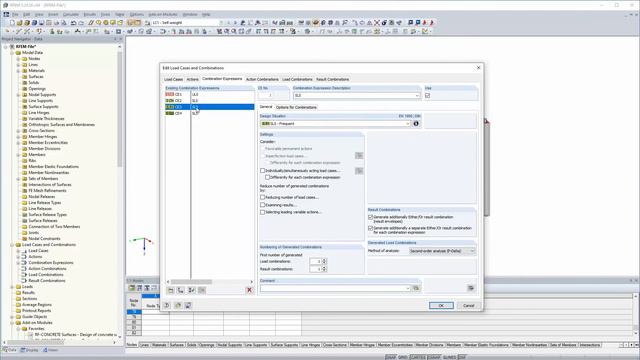
Task: Uncheck Generate separate Either/Or result combination per expression
Action: click(x=371, y=228)
